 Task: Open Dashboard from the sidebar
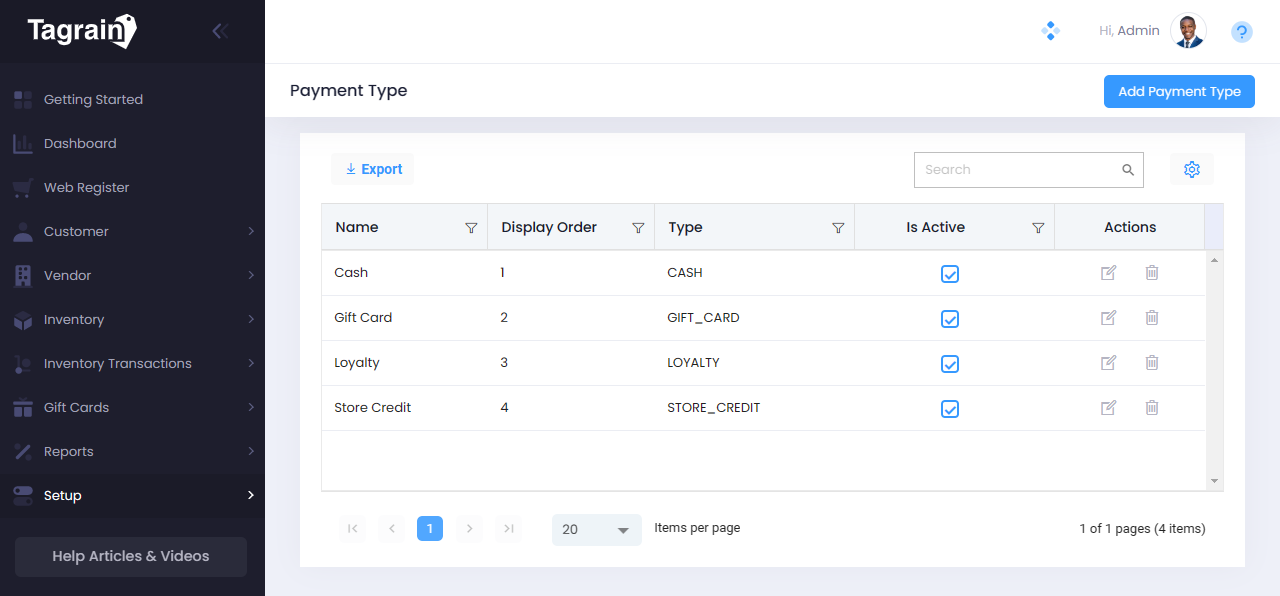(80, 144)
